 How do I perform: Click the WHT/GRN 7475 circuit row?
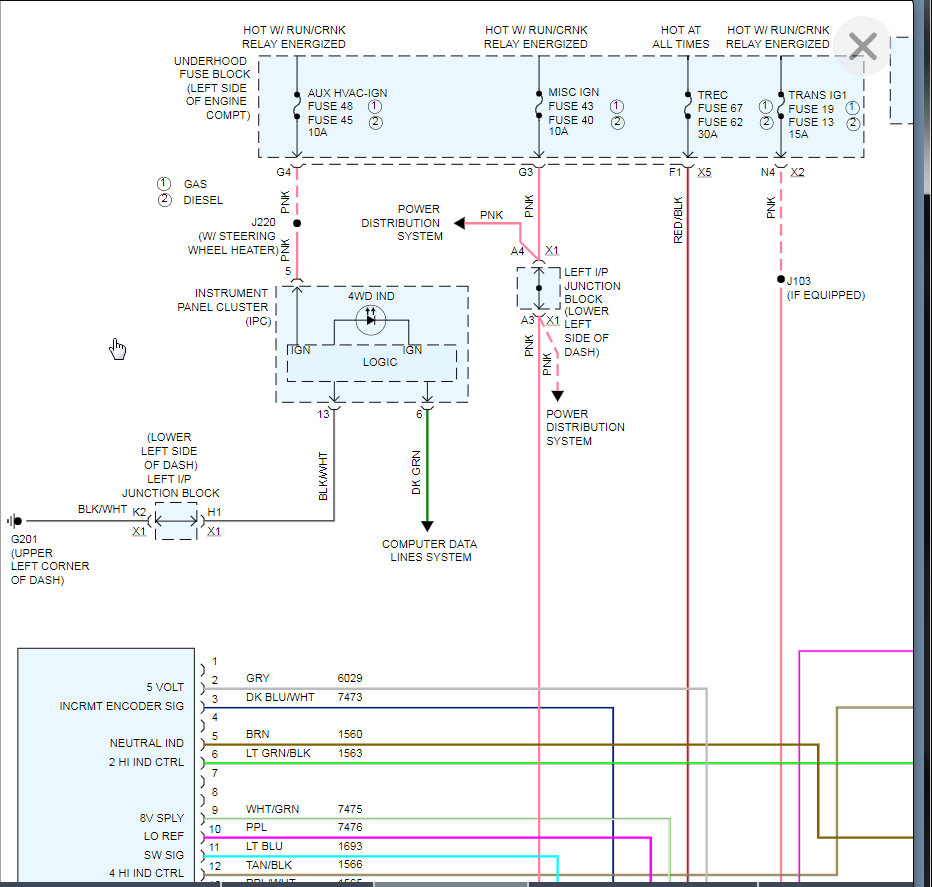[304, 809]
